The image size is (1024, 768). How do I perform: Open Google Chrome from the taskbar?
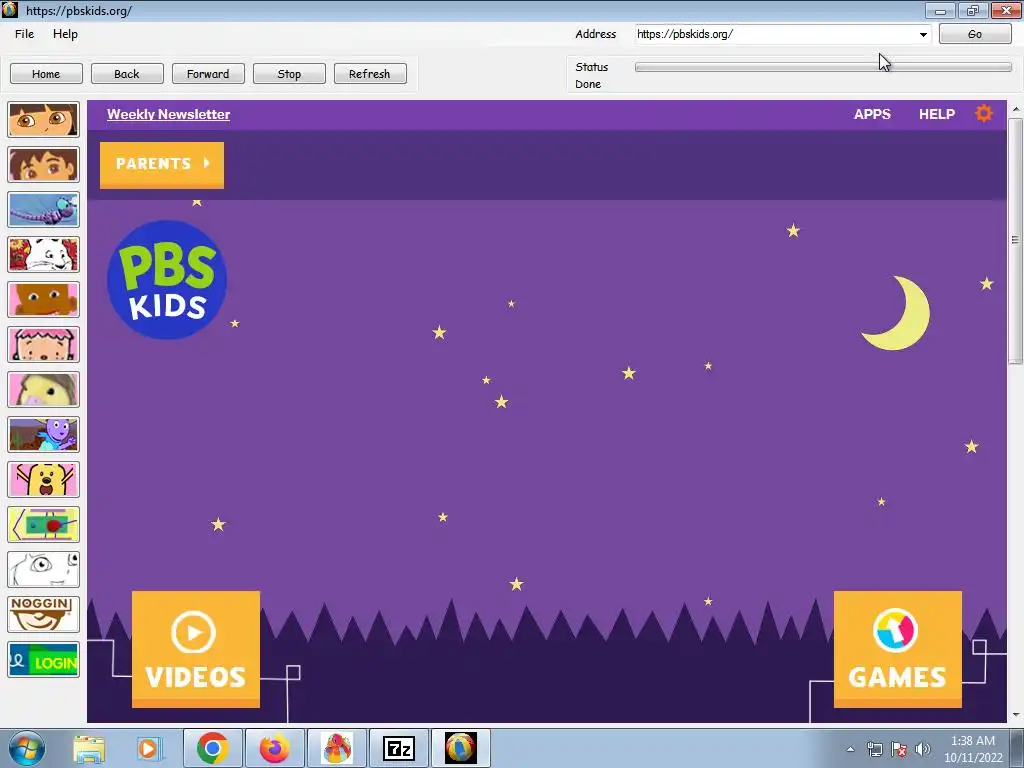(213, 748)
